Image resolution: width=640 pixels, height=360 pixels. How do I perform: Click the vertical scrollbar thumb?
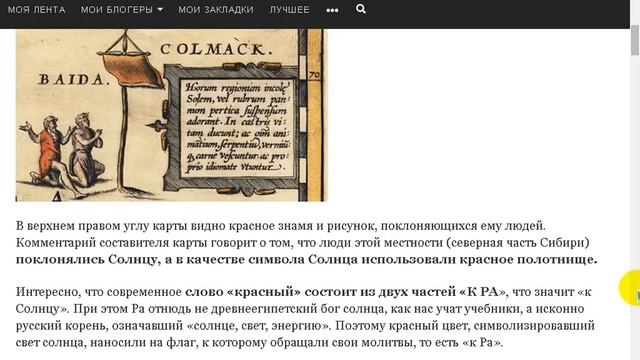point(635,40)
